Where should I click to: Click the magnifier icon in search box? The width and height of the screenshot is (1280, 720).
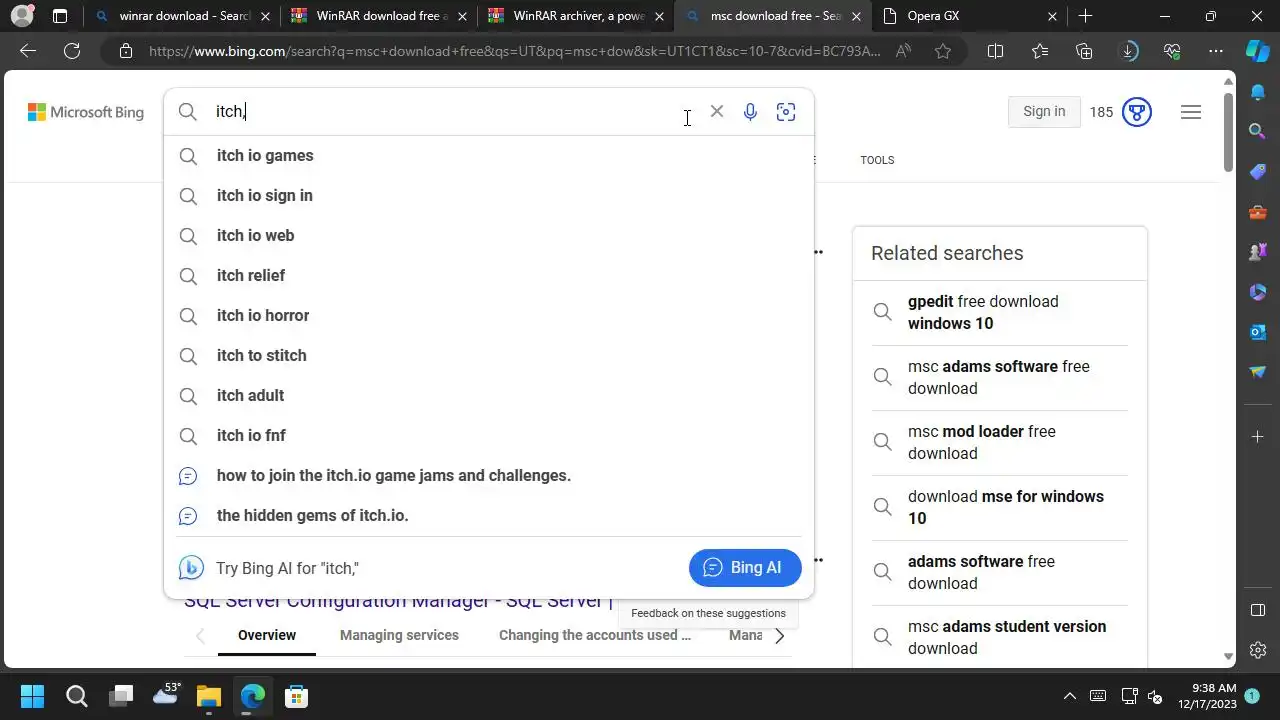point(188,112)
